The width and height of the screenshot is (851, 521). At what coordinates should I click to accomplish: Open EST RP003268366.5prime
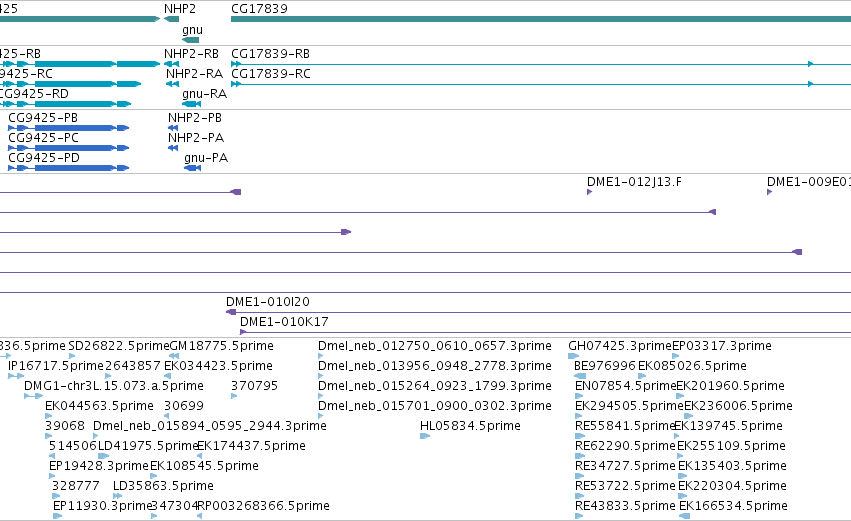pos(263,506)
